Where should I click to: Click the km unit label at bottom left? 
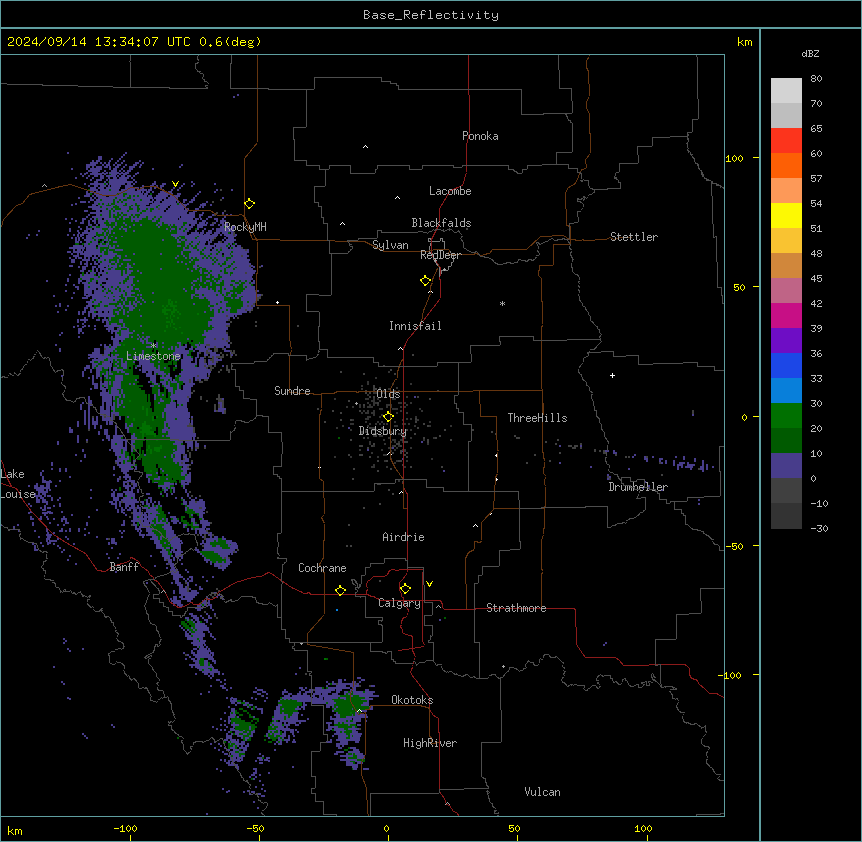[x=15, y=830]
